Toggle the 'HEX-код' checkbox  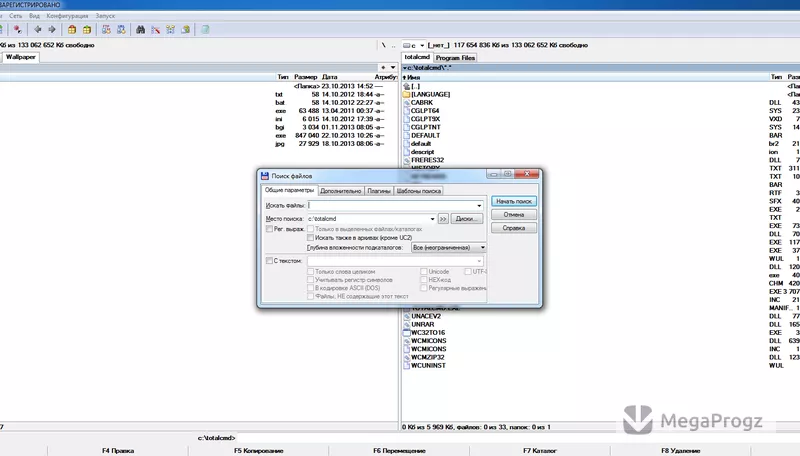click(423, 280)
